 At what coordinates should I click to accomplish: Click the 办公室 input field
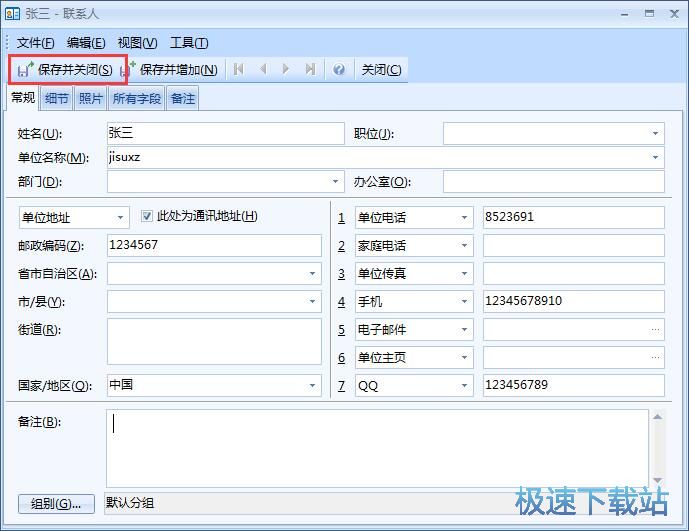(x=554, y=181)
